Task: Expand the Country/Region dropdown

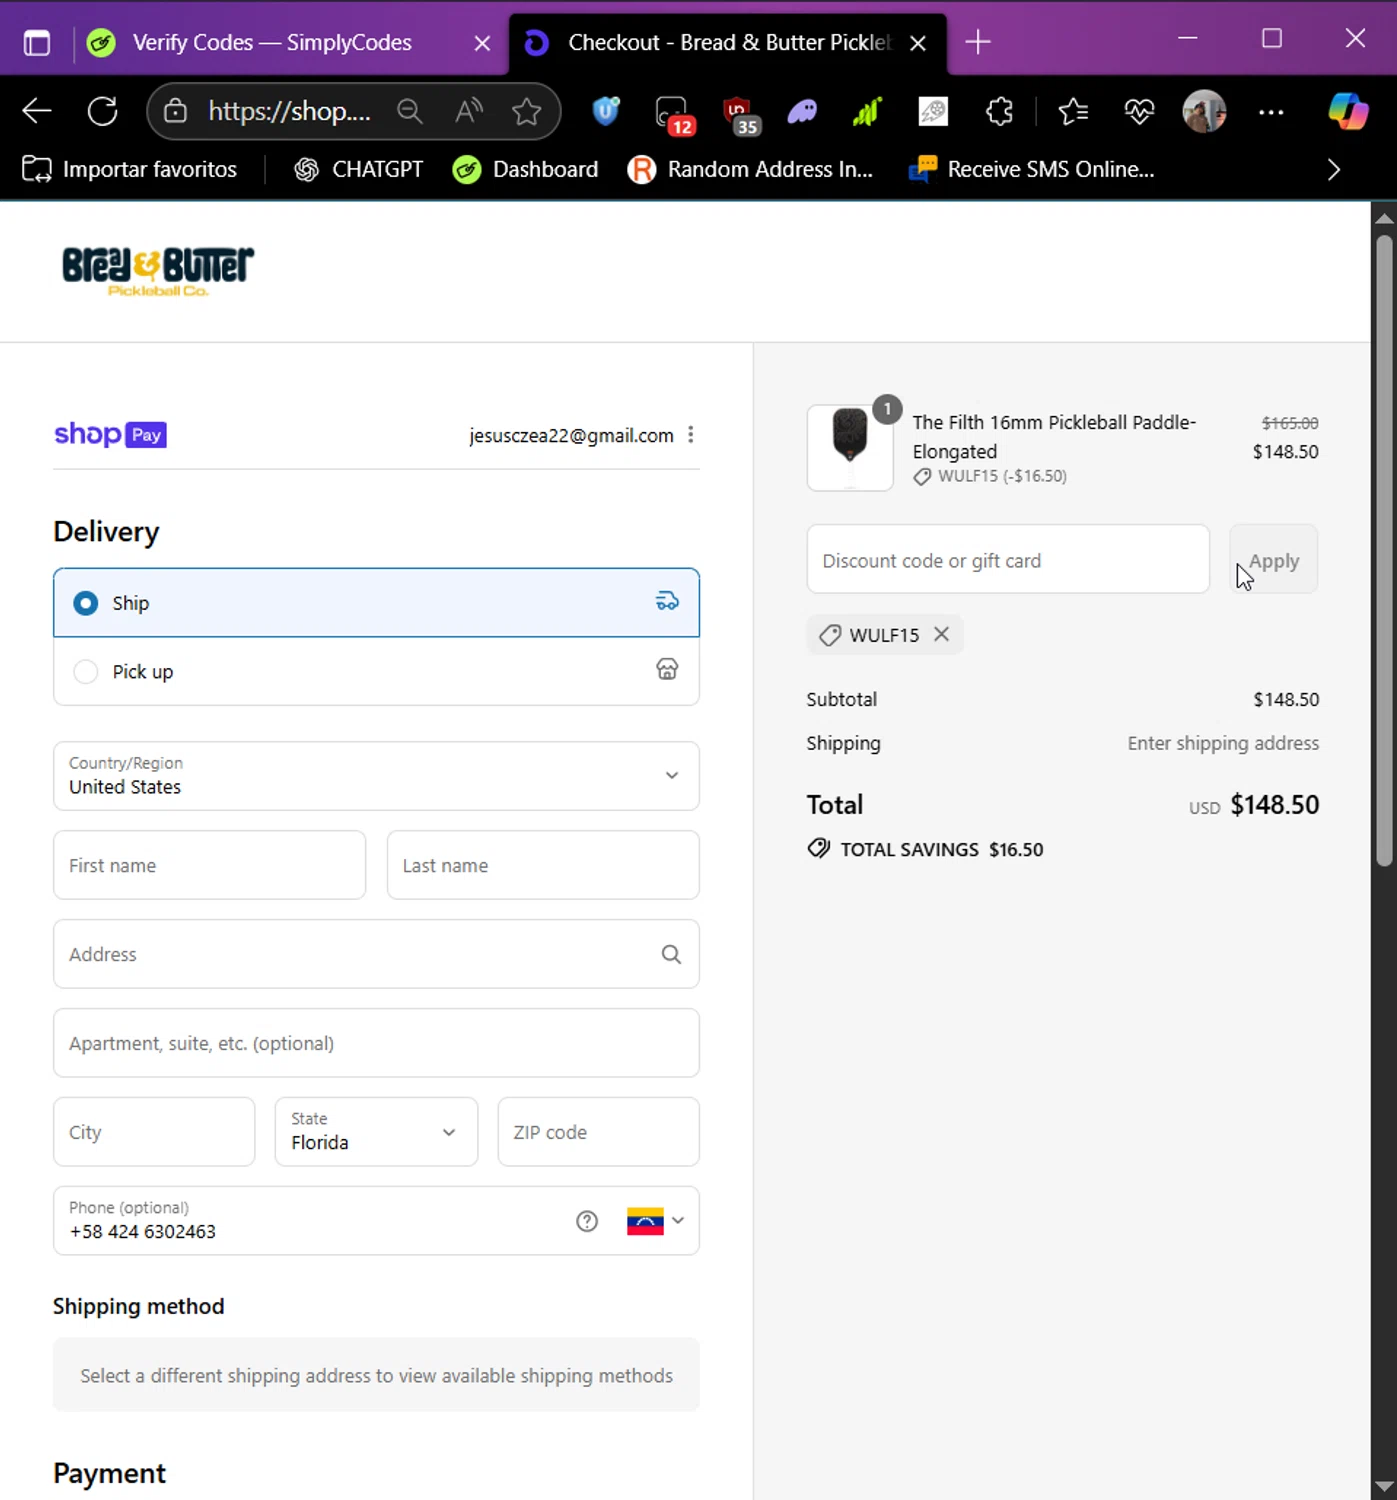Action: pos(376,776)
